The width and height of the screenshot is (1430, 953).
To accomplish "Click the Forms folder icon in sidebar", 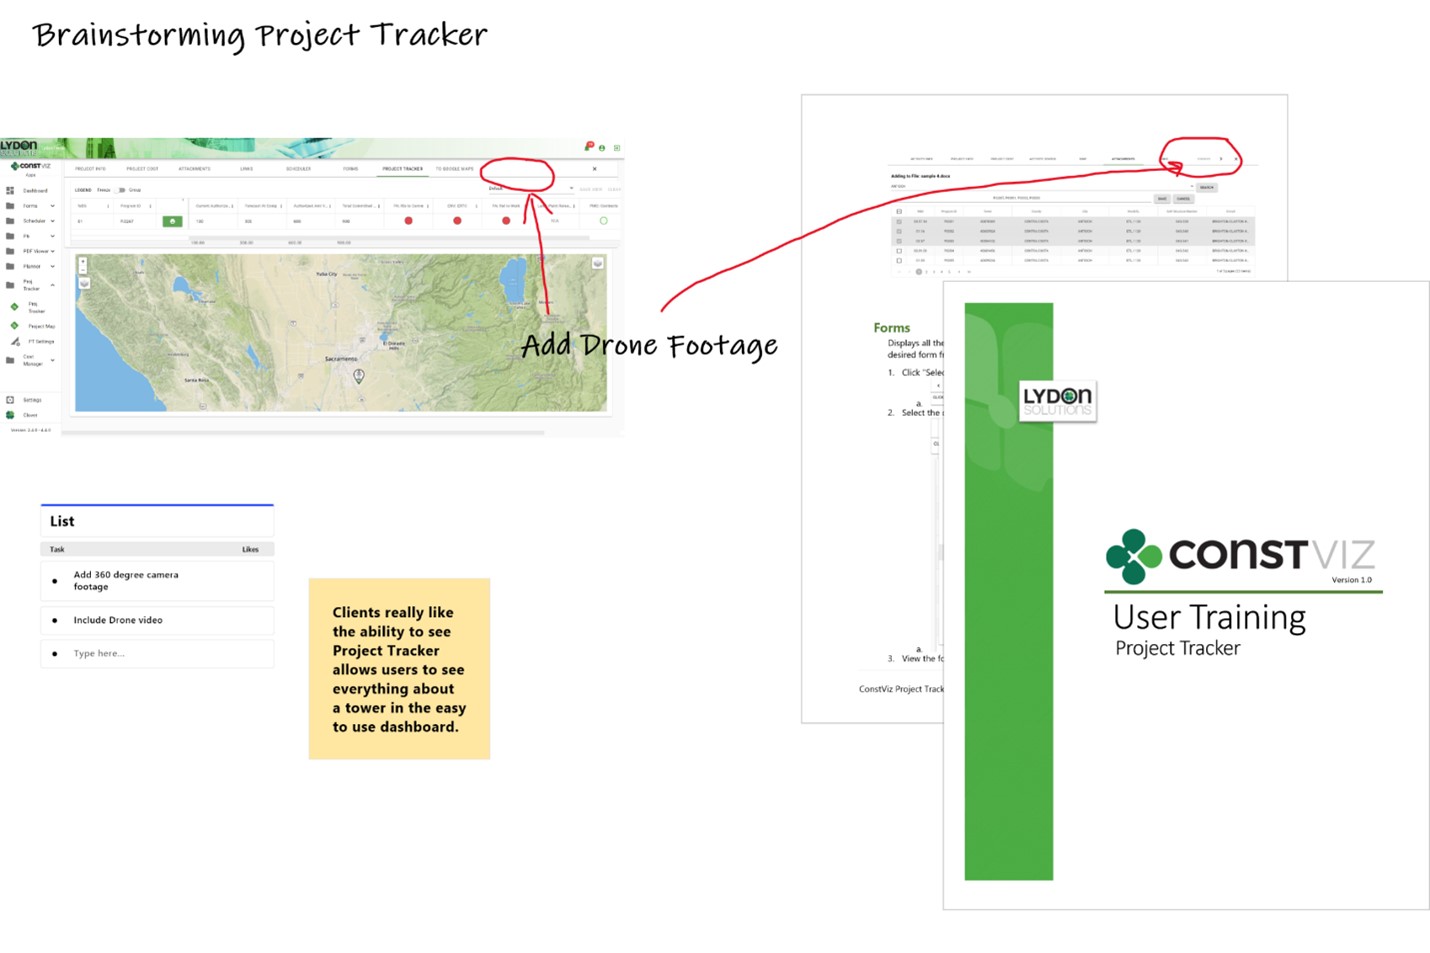I will (10, 206).
